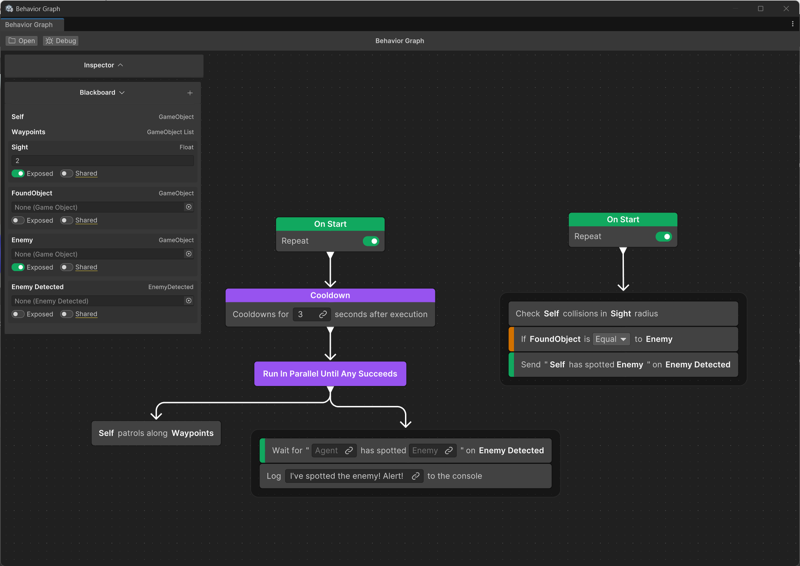Viewport: 800px width, 566px height.
Task: Open the Equal comparison dropdown
Action: [611, 339]
